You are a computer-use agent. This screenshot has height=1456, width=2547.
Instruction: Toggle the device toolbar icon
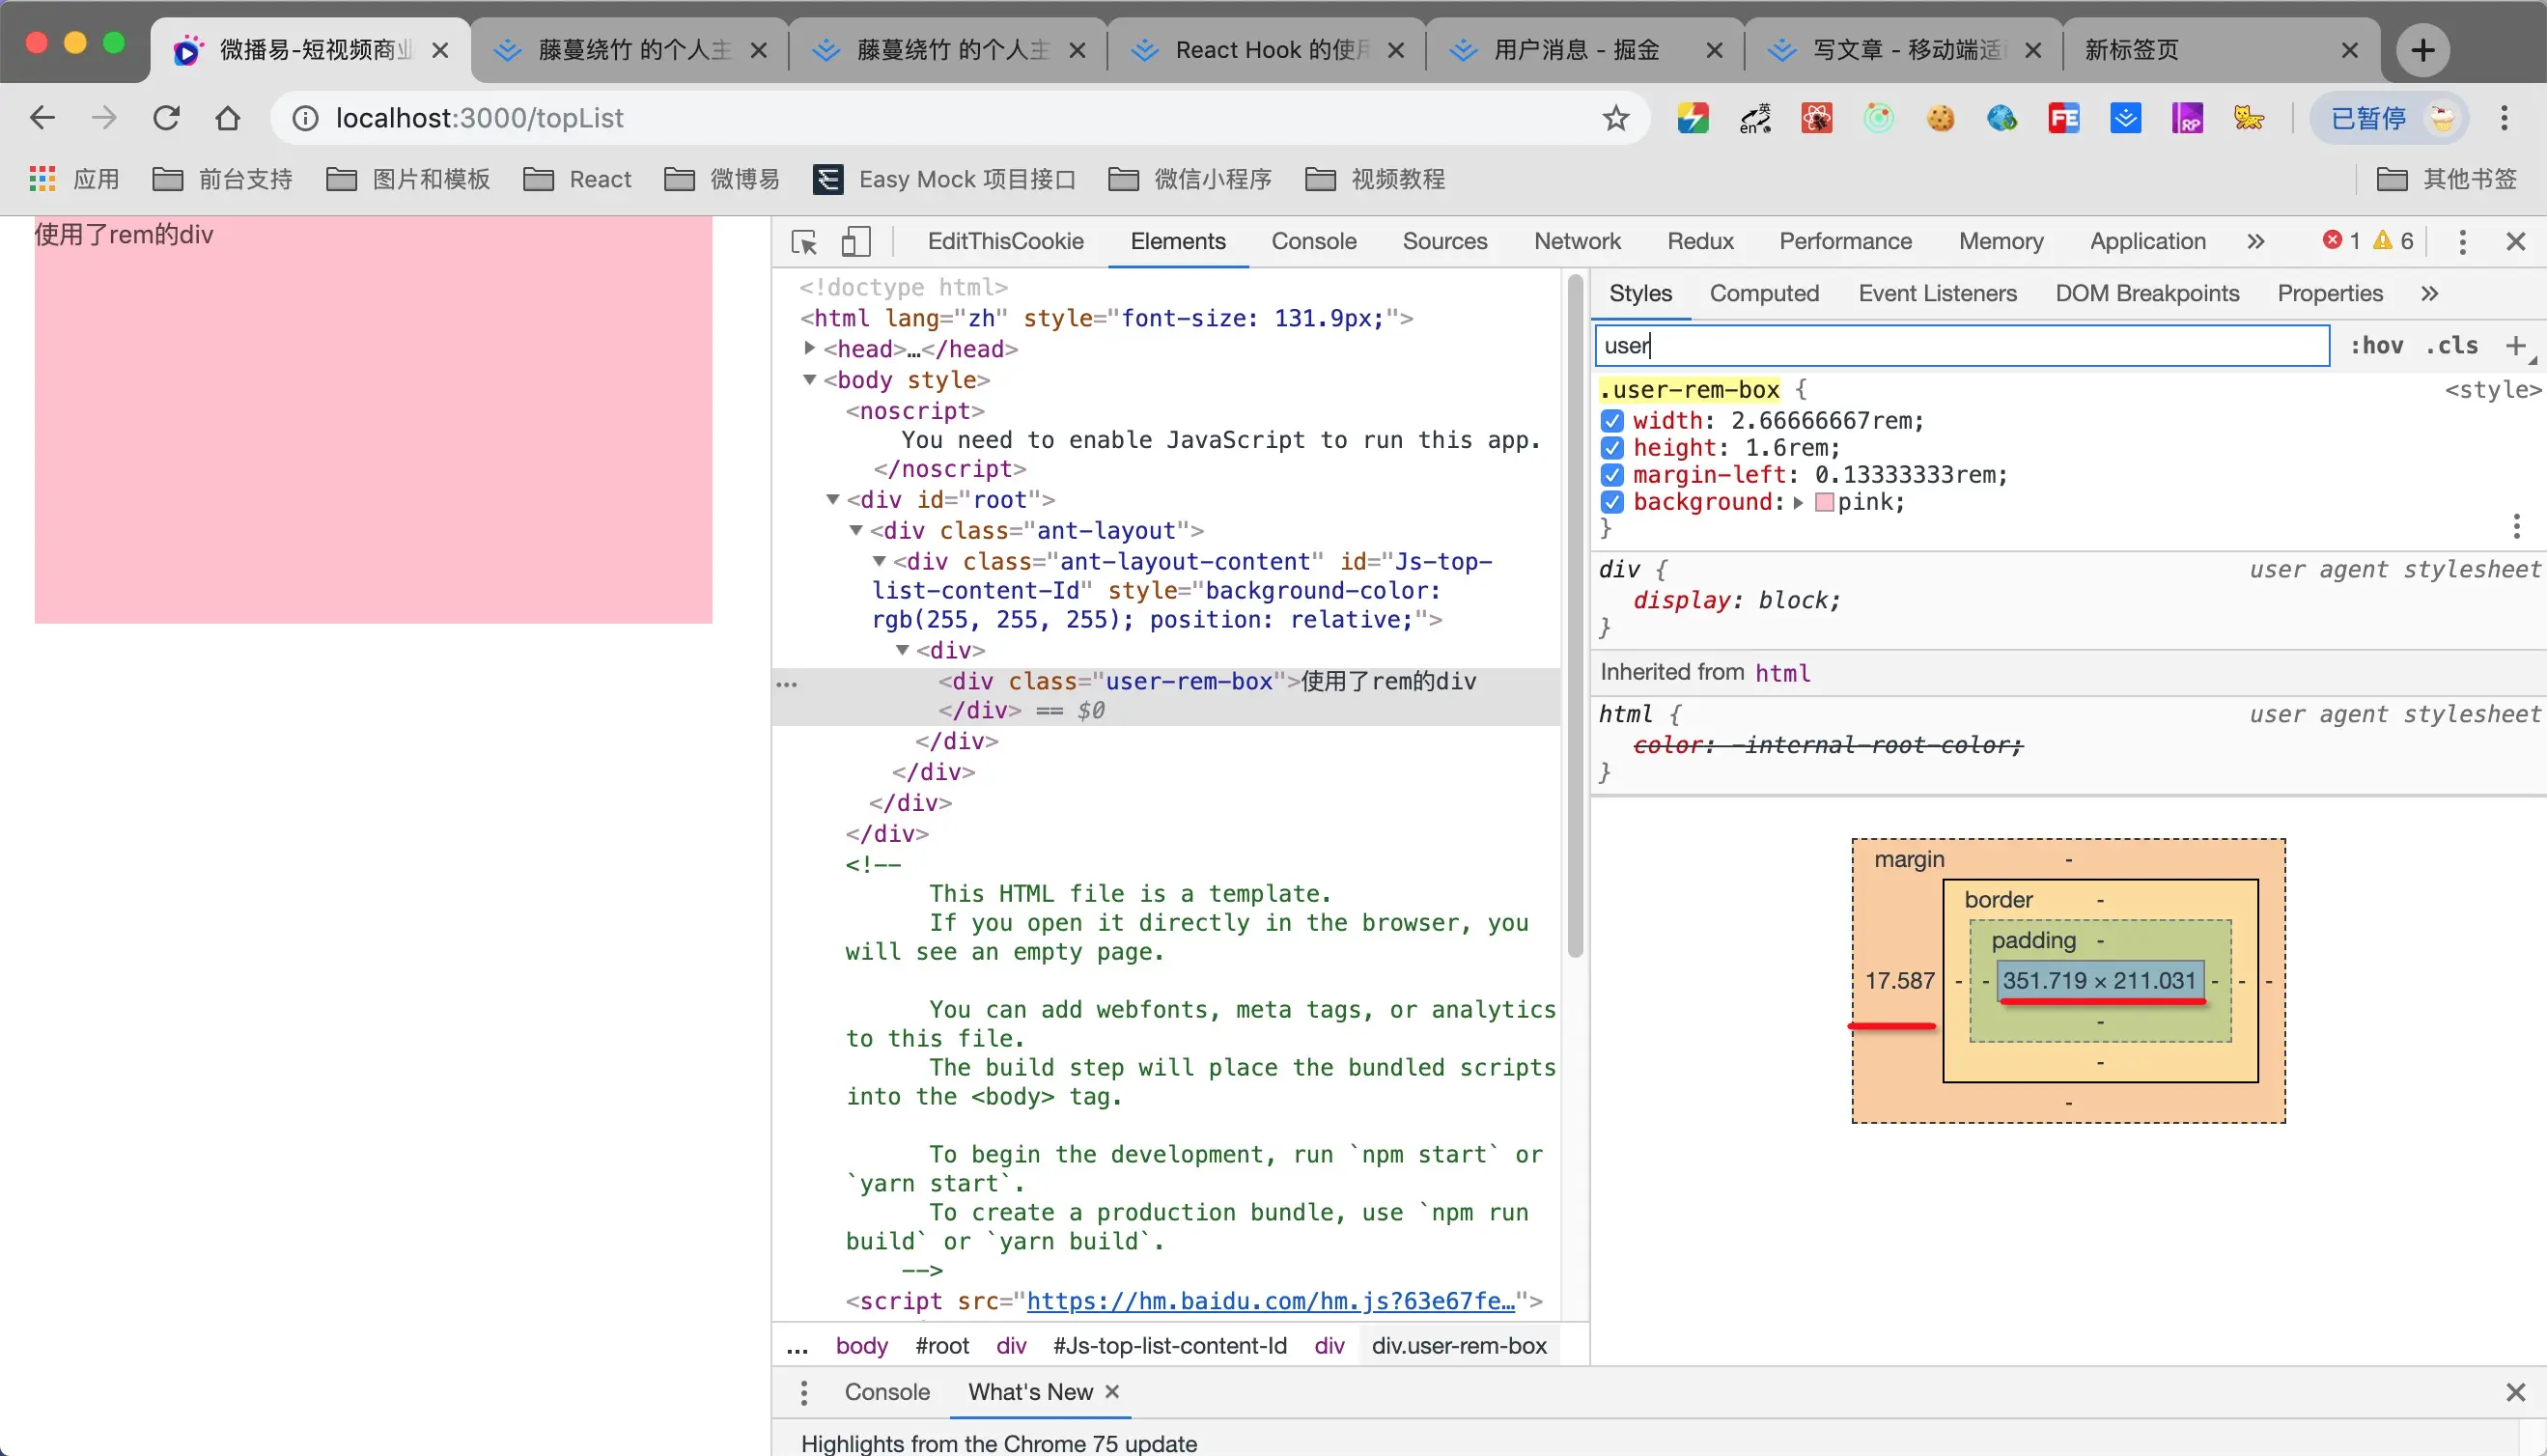pyautogui.click(x=856, y=242)
